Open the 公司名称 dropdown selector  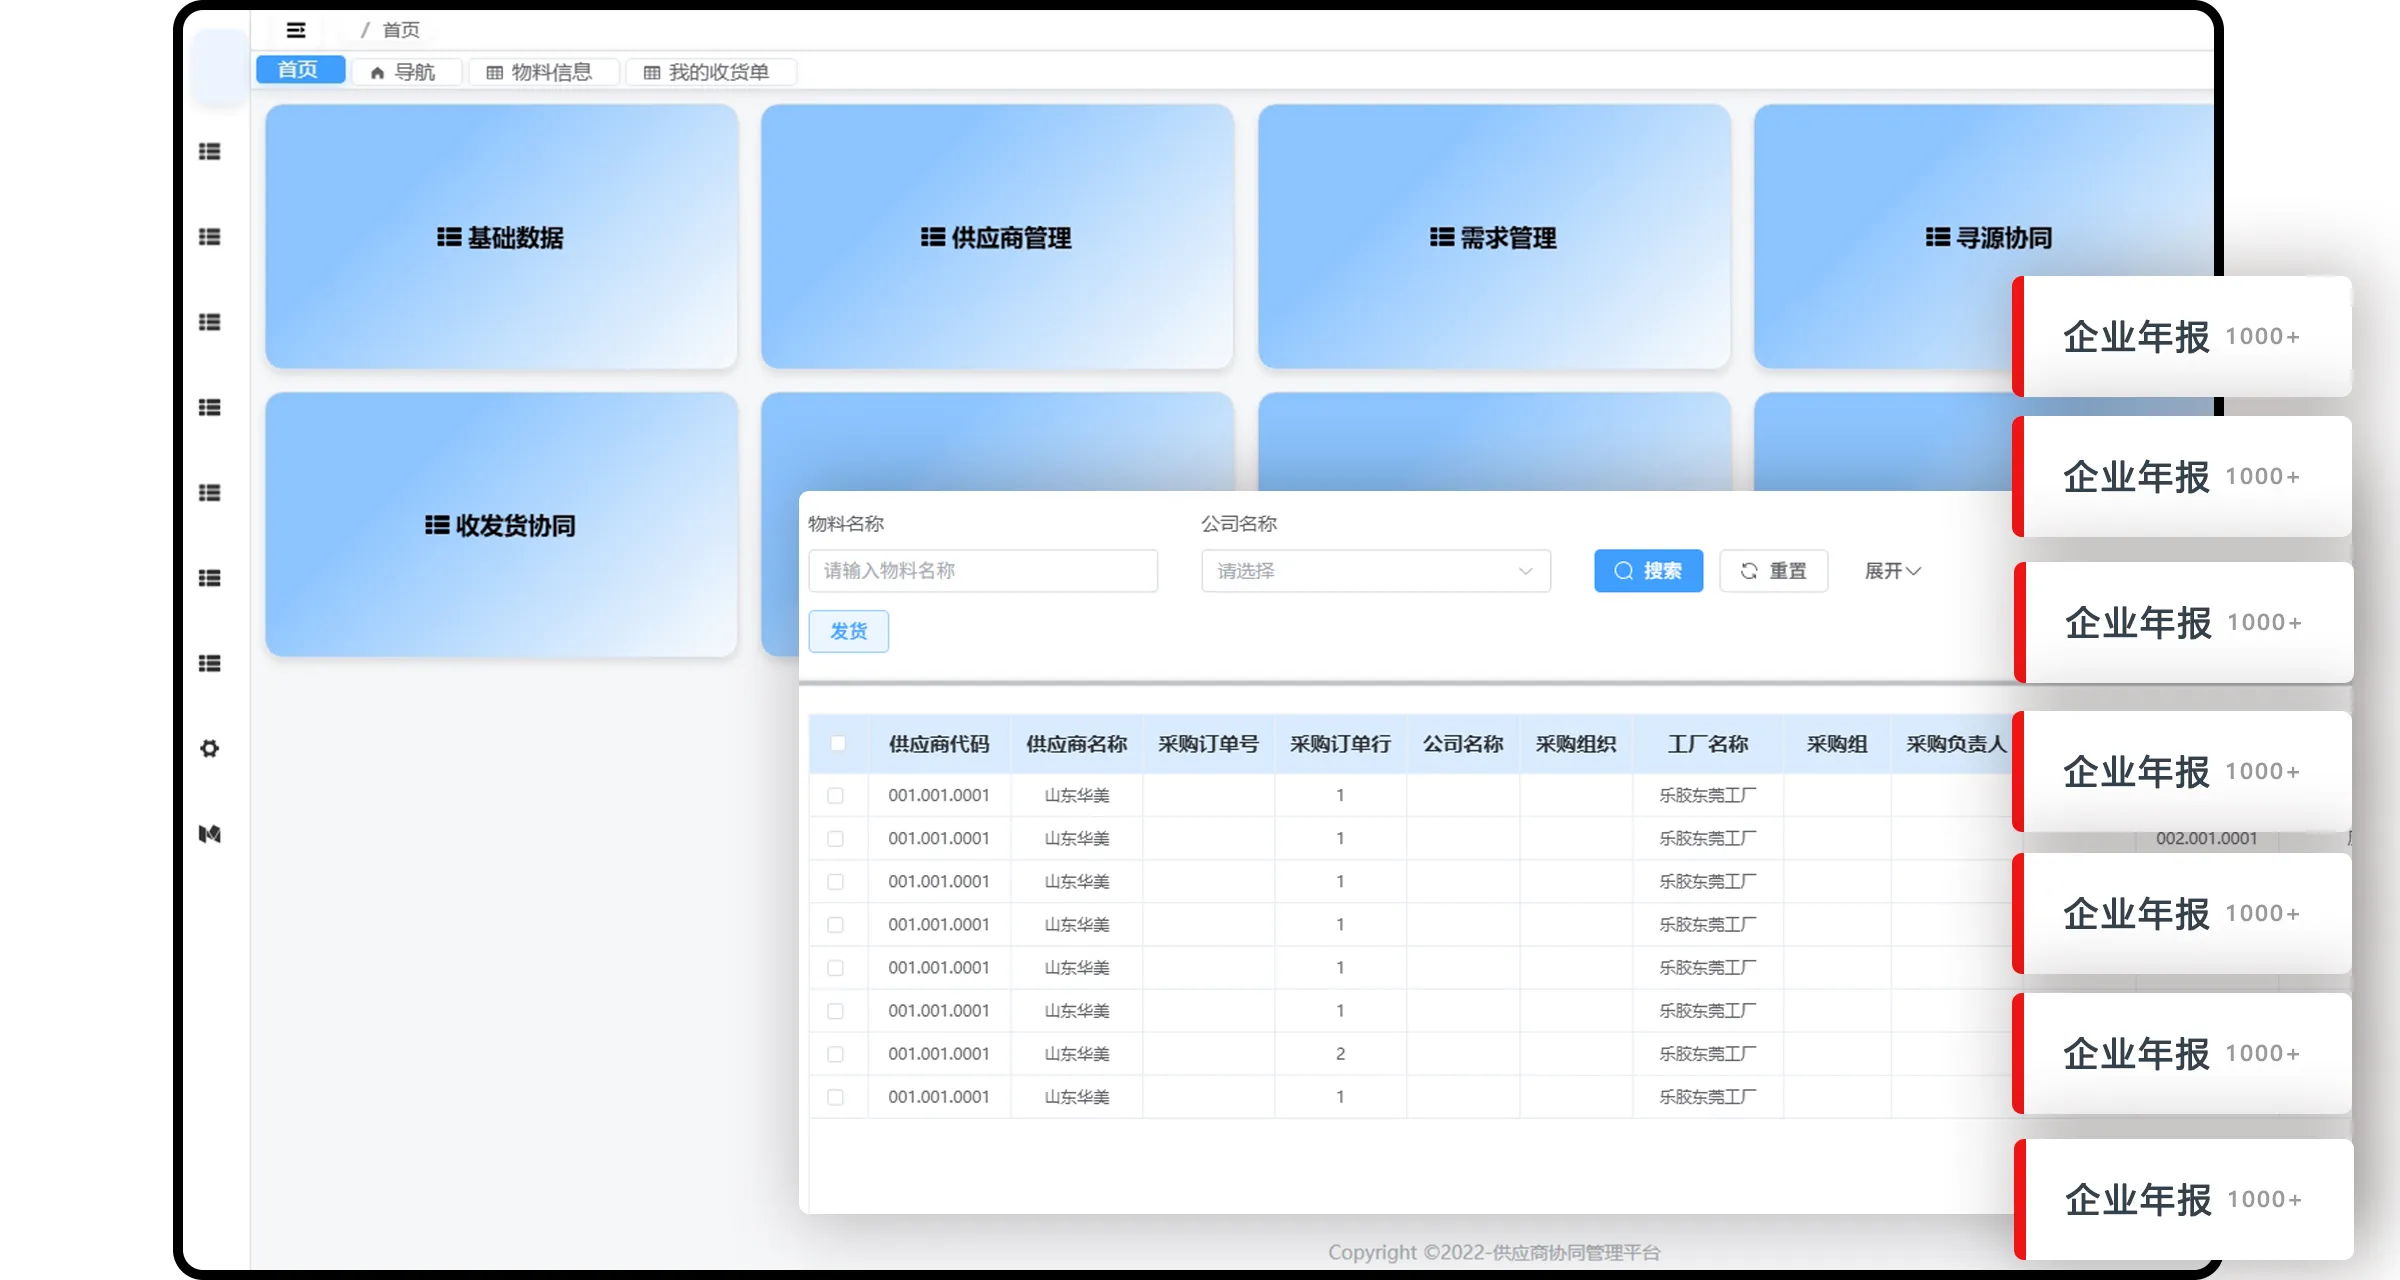(x=1375, y=571)
